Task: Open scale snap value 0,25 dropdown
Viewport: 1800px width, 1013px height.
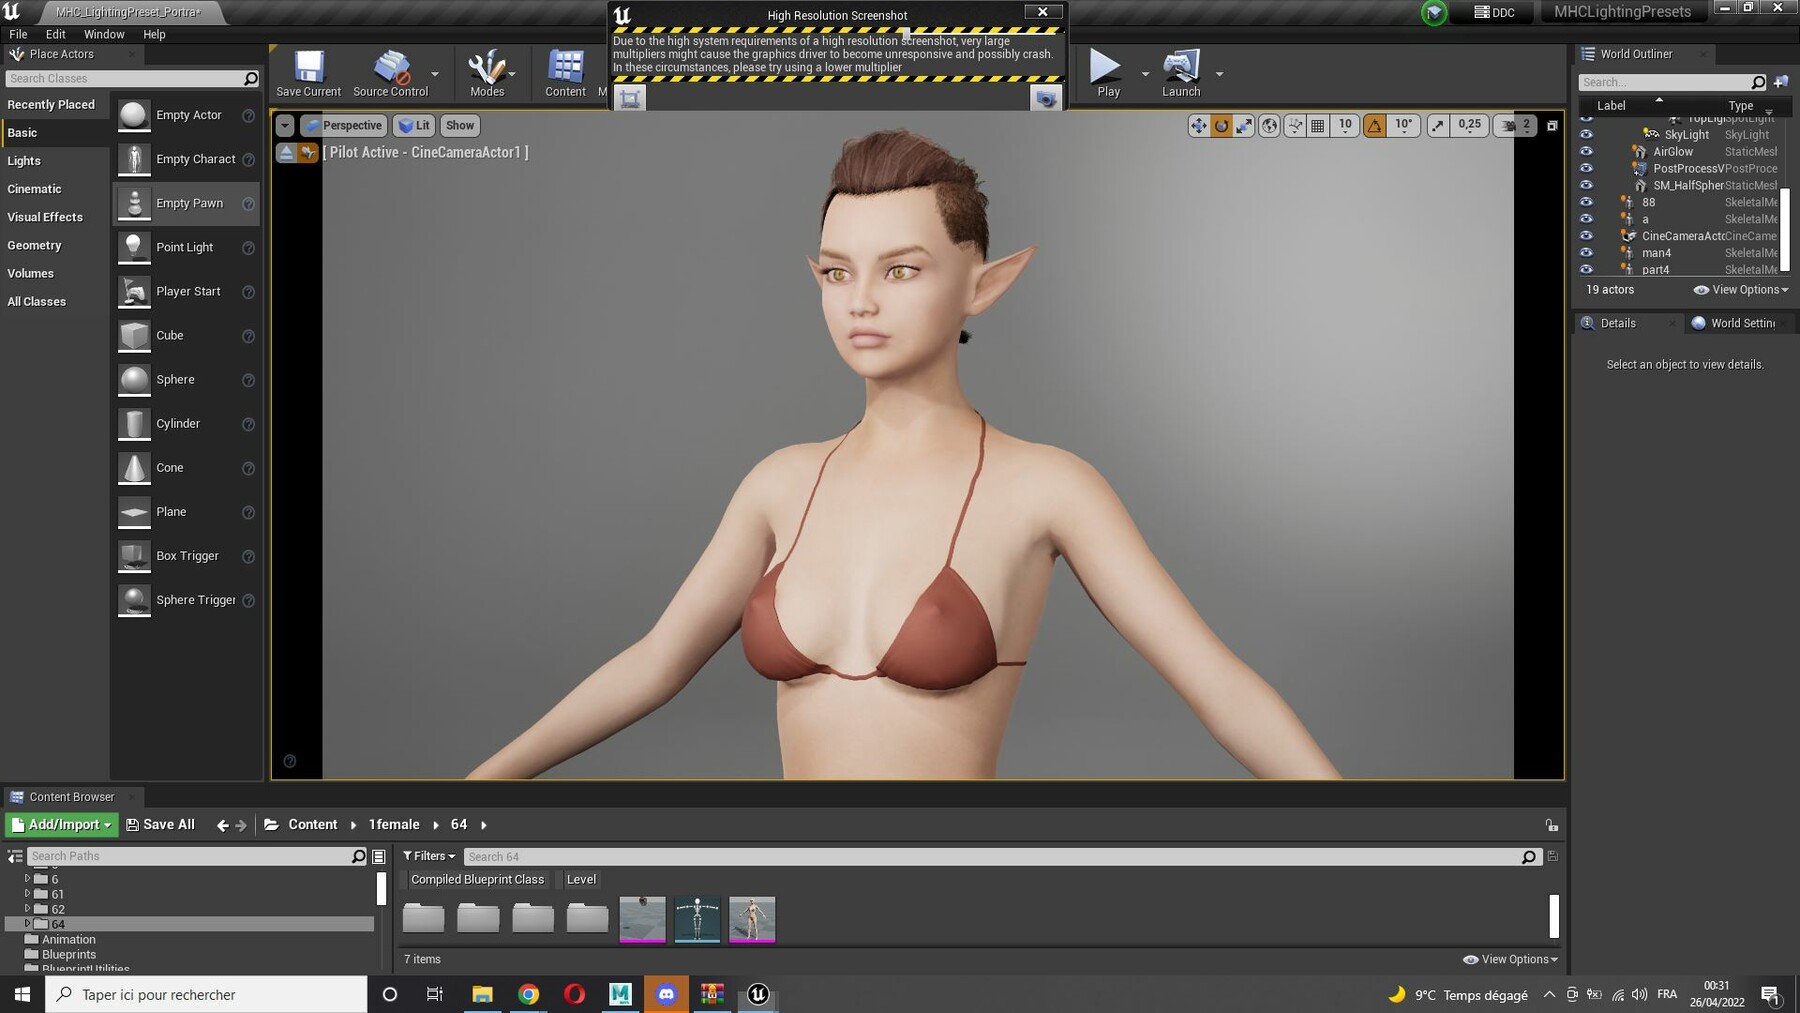Action: 1469,126
